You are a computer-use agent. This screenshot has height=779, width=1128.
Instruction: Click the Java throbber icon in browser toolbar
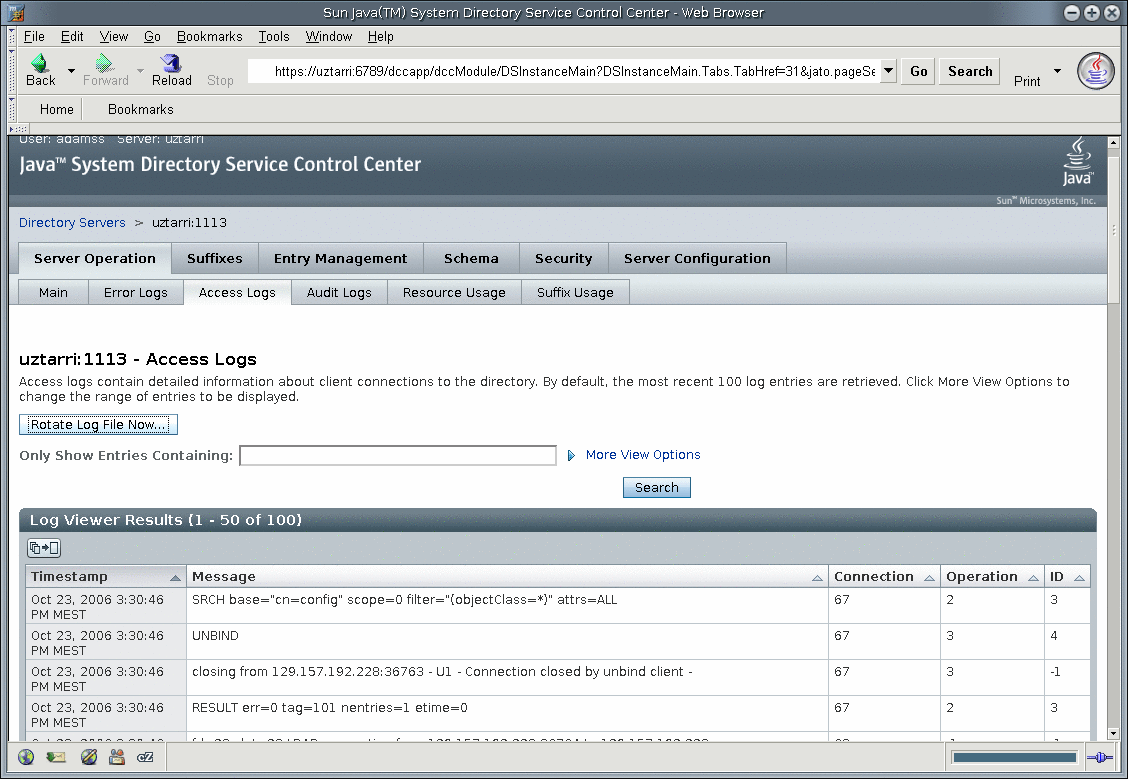[1095, 71]
